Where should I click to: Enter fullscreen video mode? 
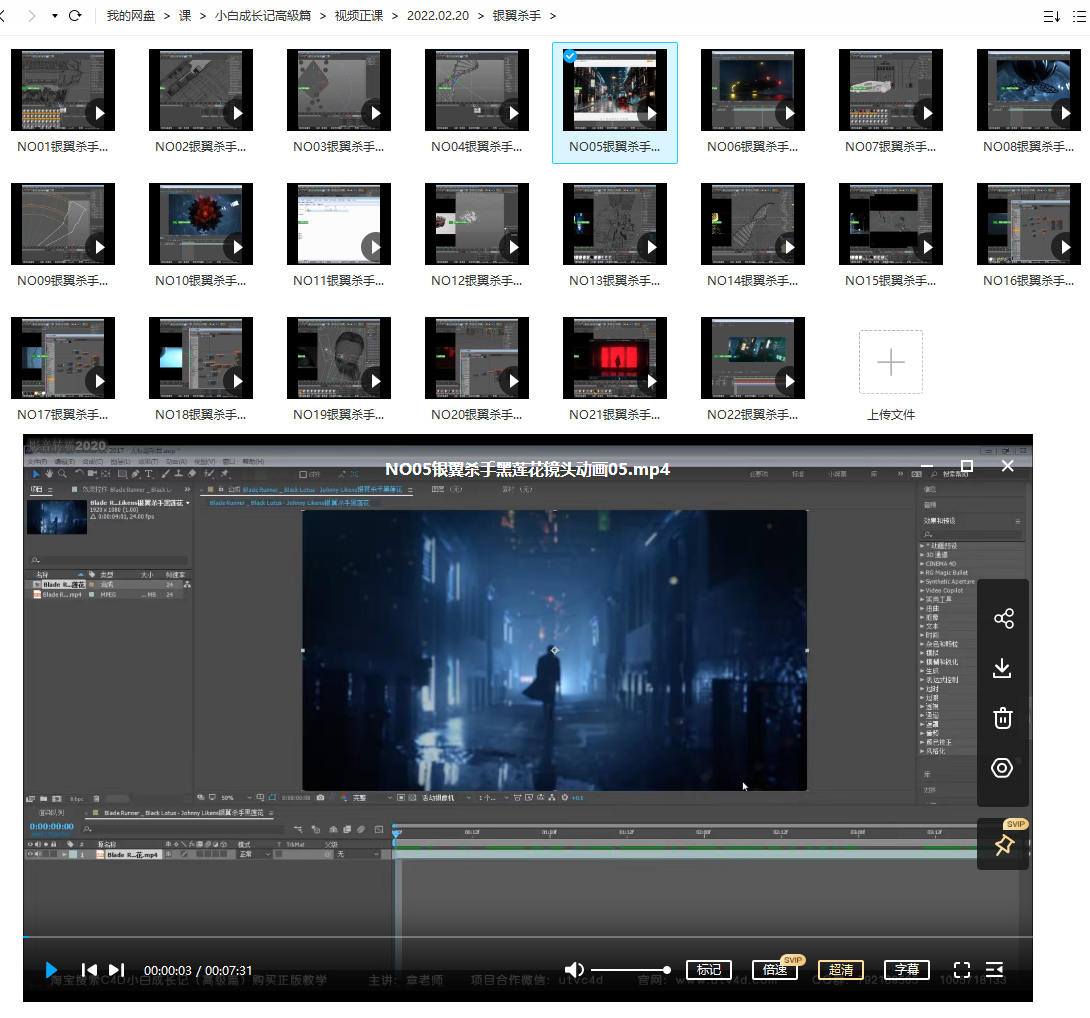962,970
